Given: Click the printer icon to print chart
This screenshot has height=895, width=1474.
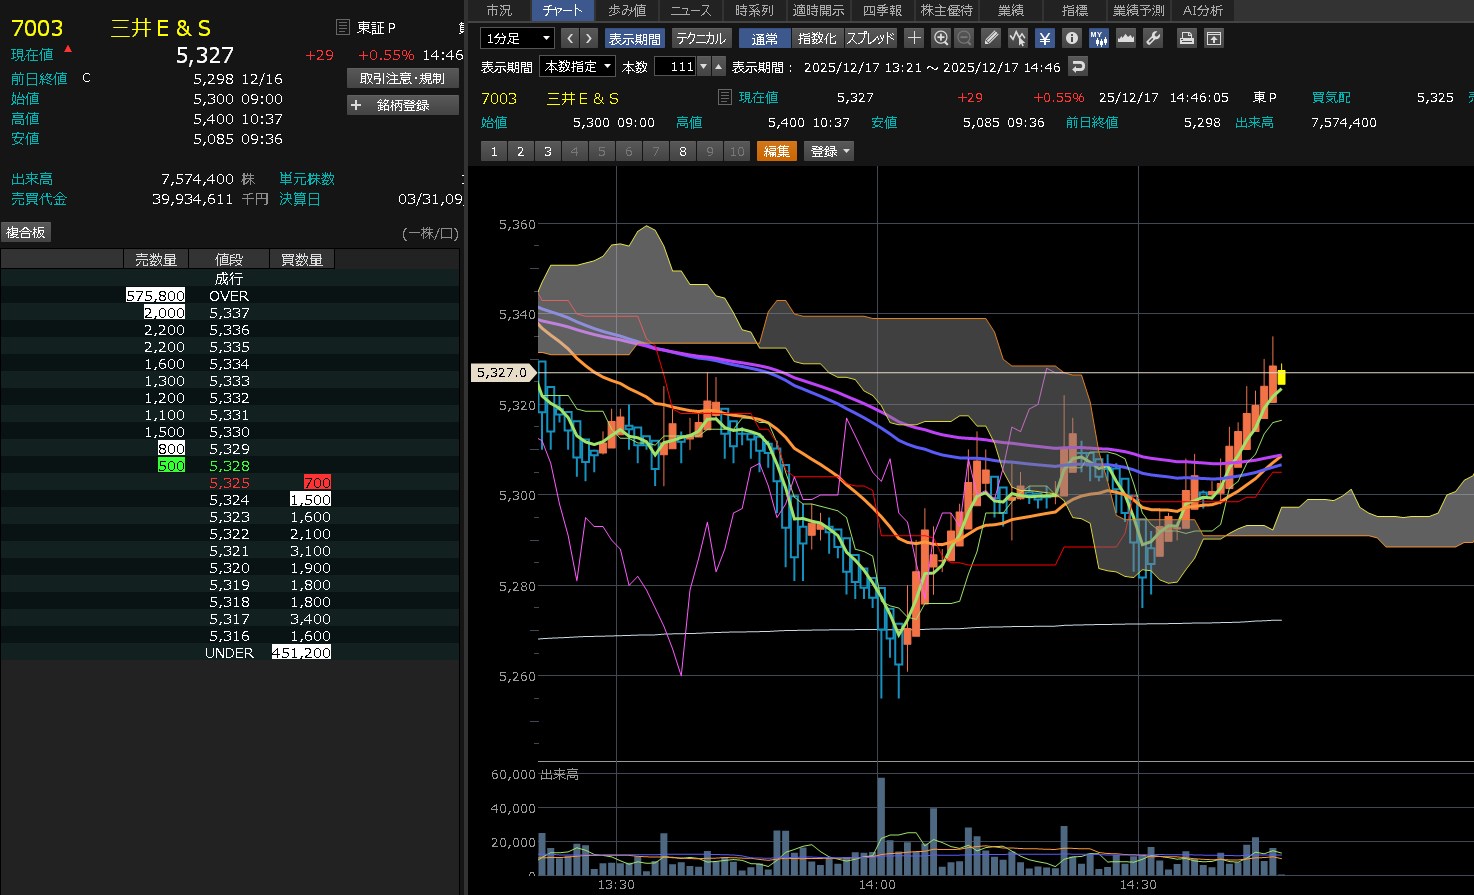Looking at the screenshot, I should point(1187,38).
